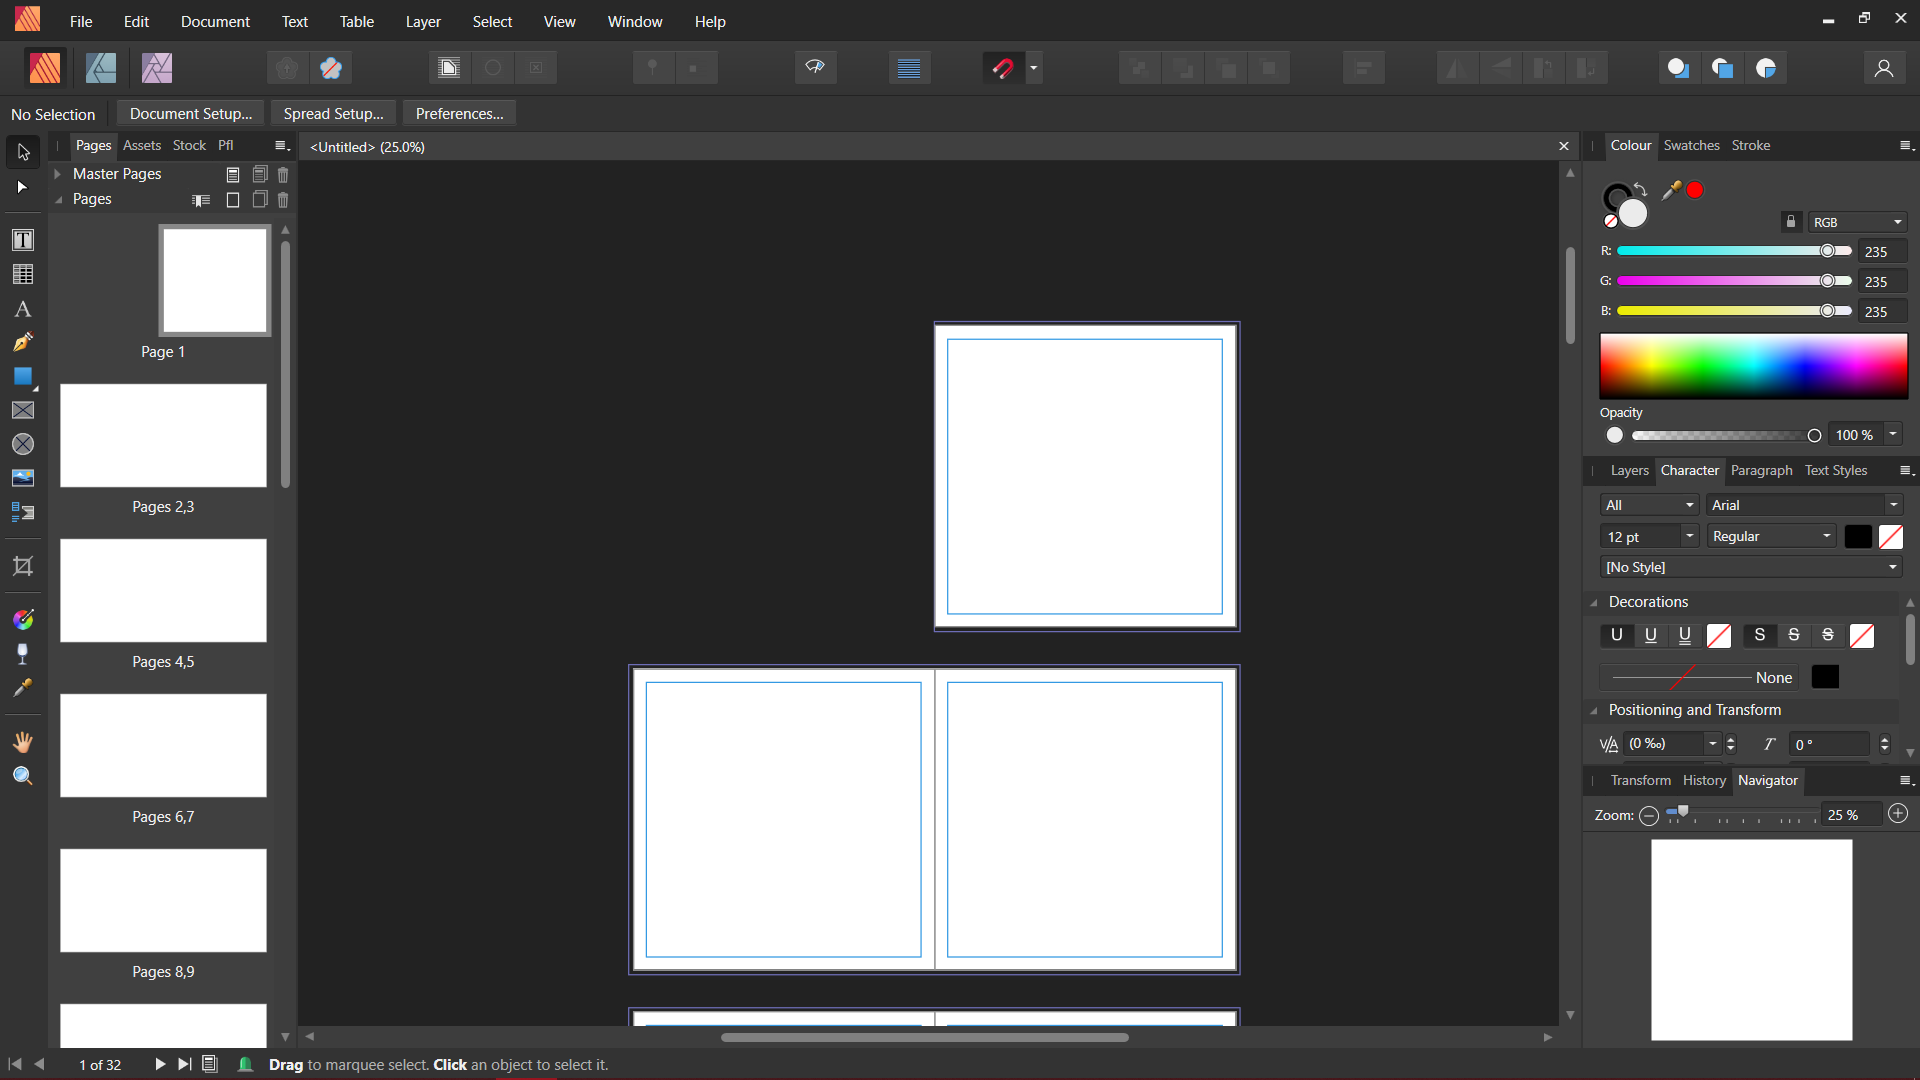This screenshot has width=1920, height=1080.
Task: Open the Document menu
Action: pyautogui.click(x=214, y=21)
